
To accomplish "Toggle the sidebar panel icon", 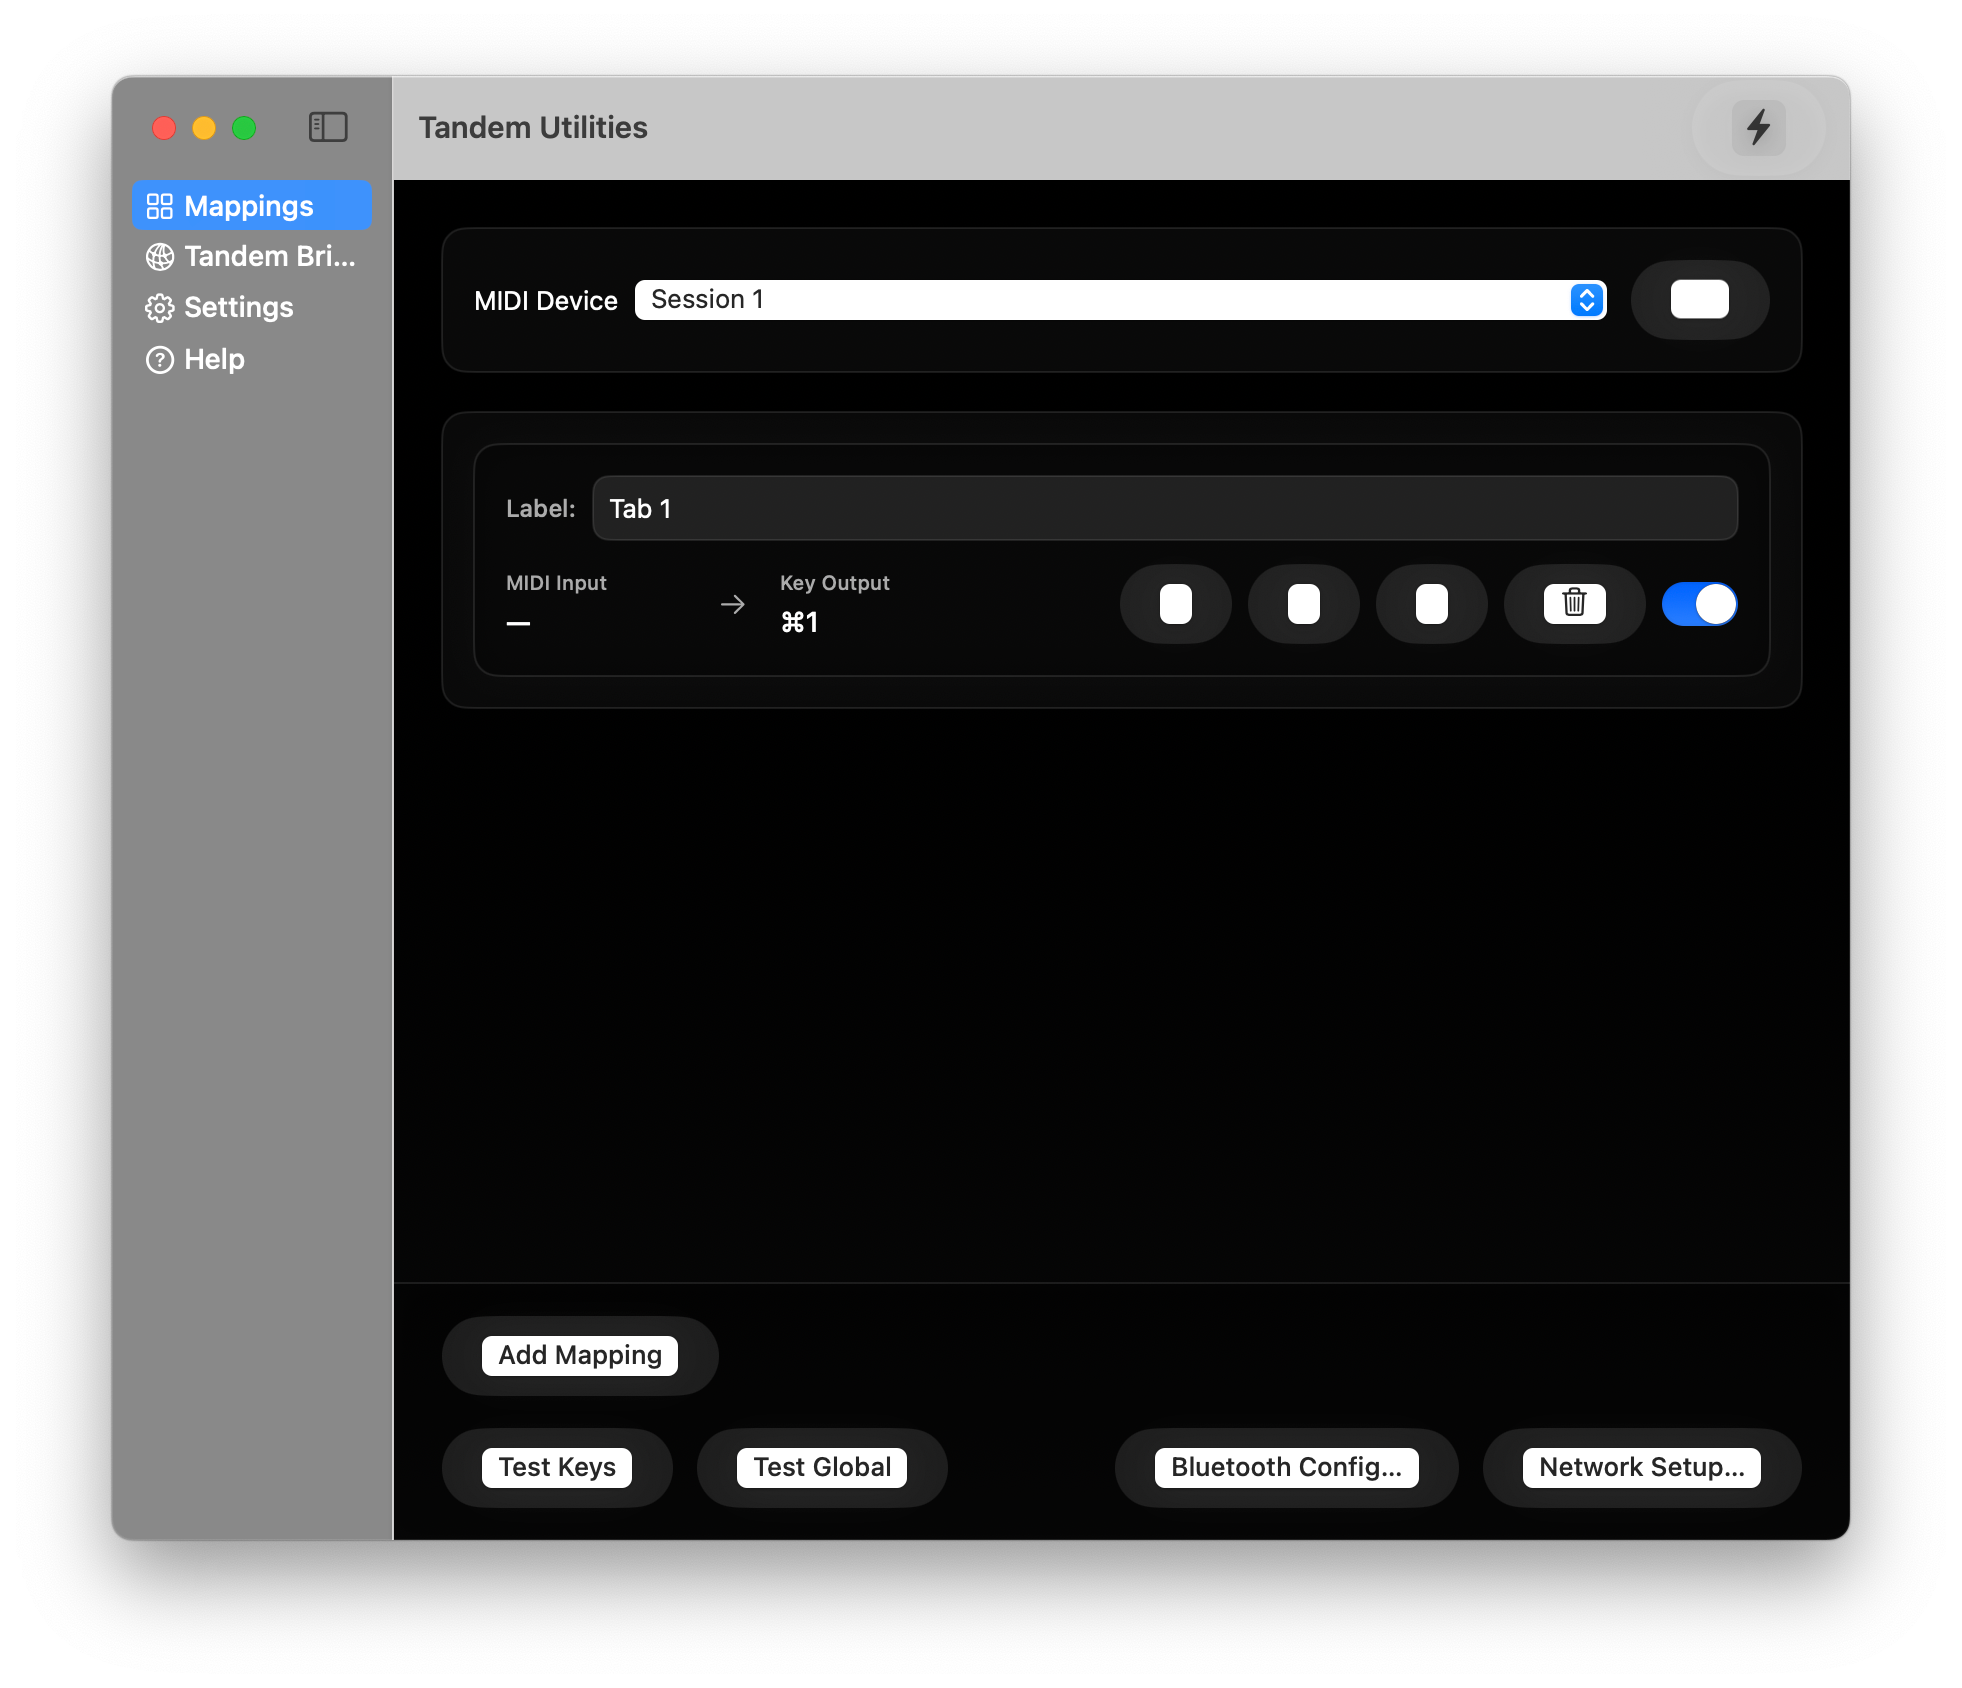I will 328,127.
